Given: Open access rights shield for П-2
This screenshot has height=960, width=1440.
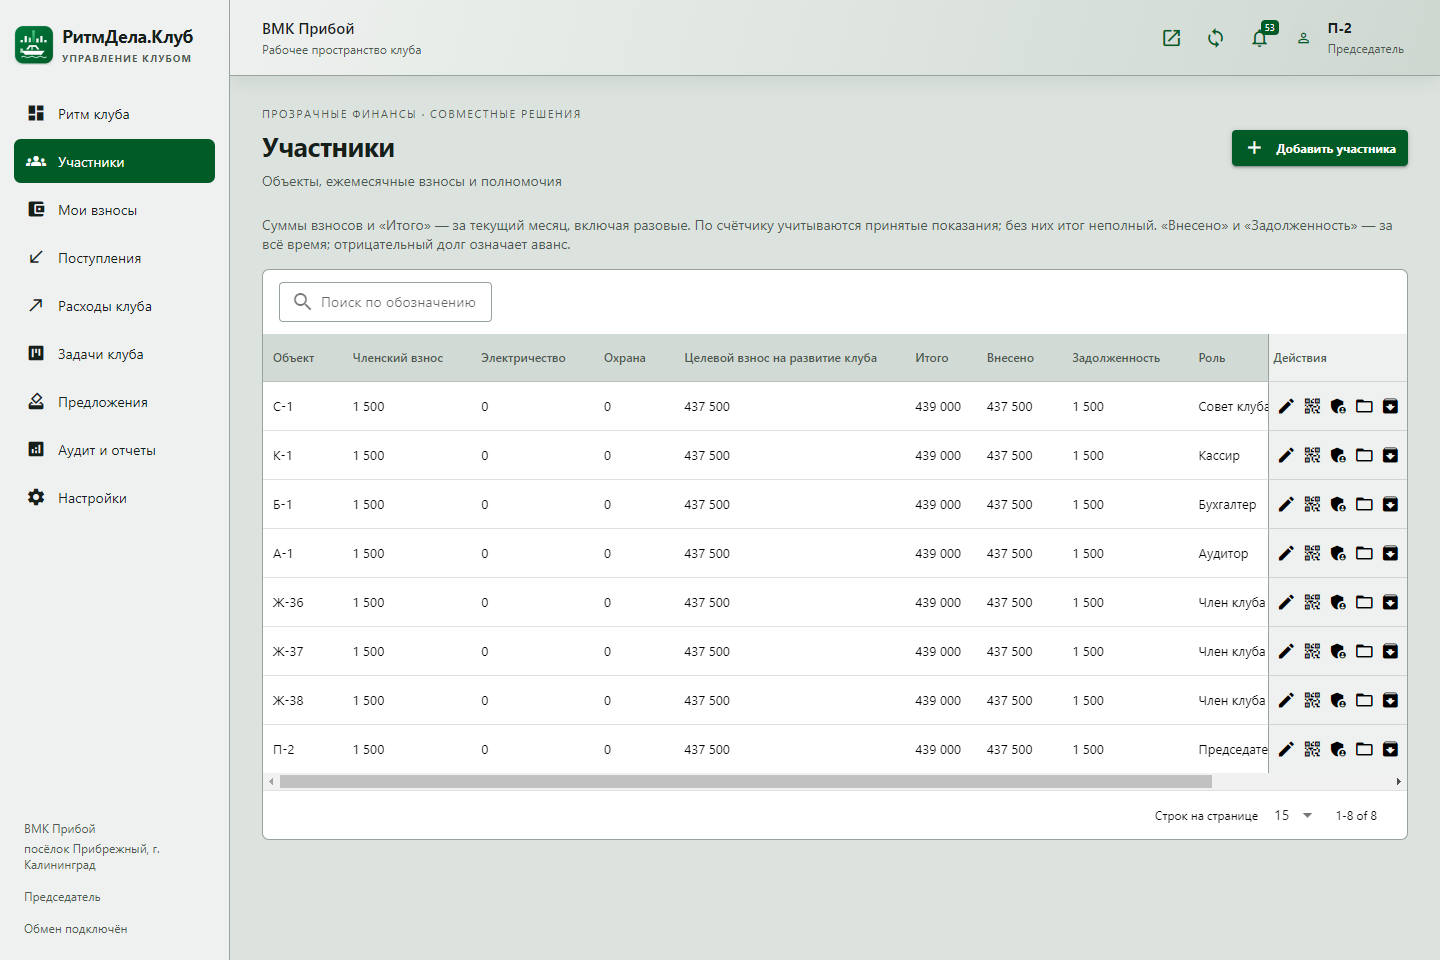Looking at the screenshot, I should [1338, 749].
